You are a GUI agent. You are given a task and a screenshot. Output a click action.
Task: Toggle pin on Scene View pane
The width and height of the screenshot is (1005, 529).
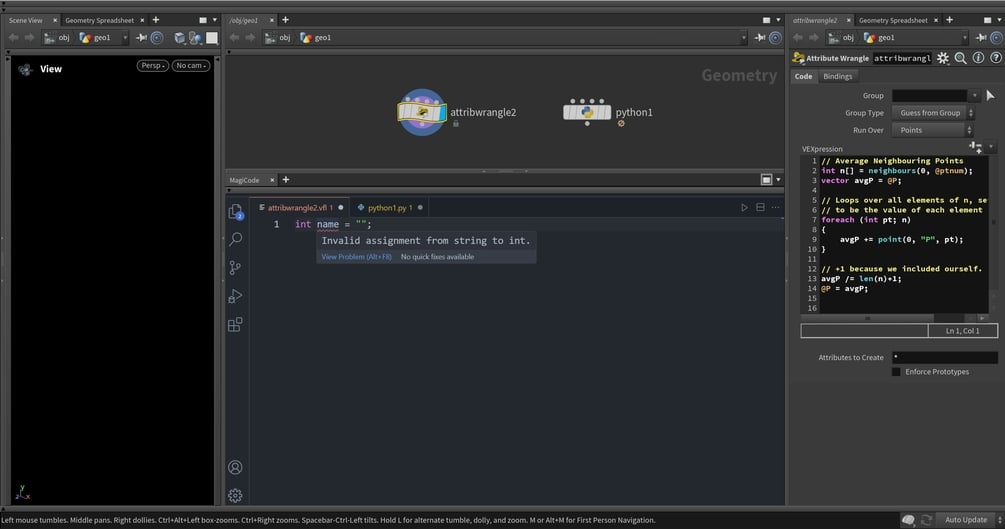coord(141,38)
